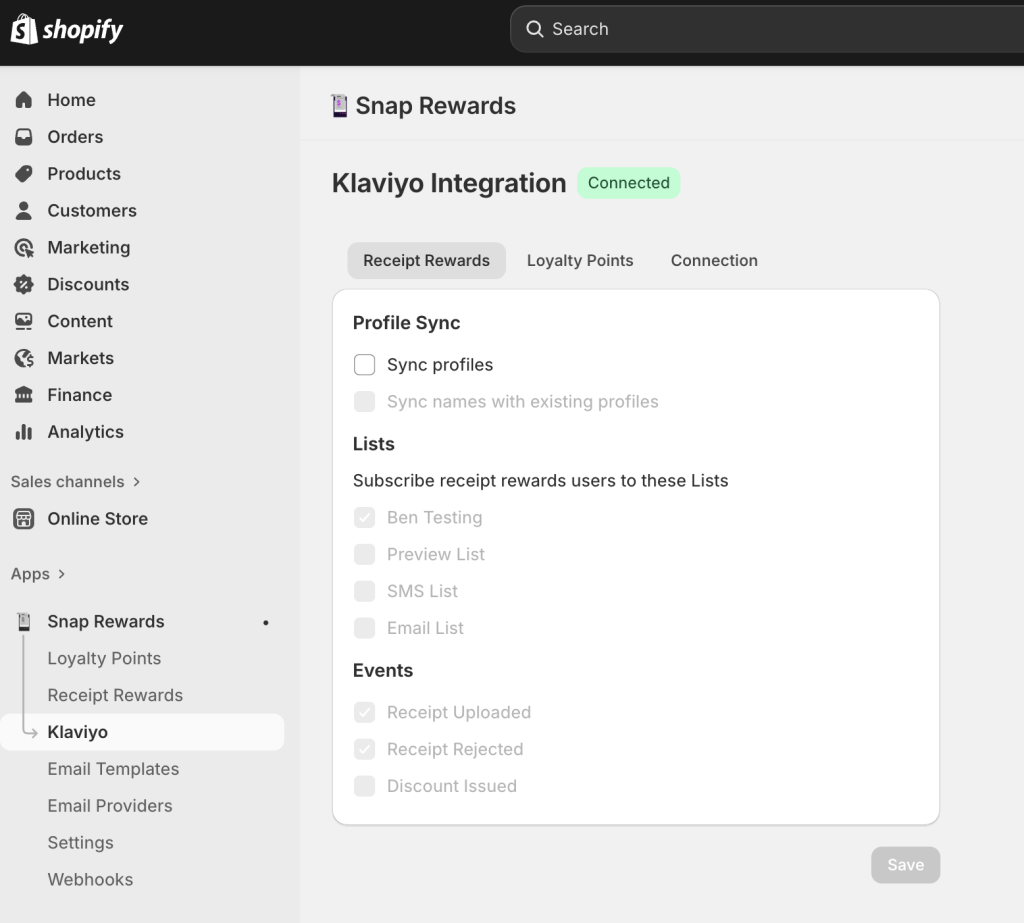Open the Connection tab
The height and width of the screenshot is (923, 1024).
[714, 260]
